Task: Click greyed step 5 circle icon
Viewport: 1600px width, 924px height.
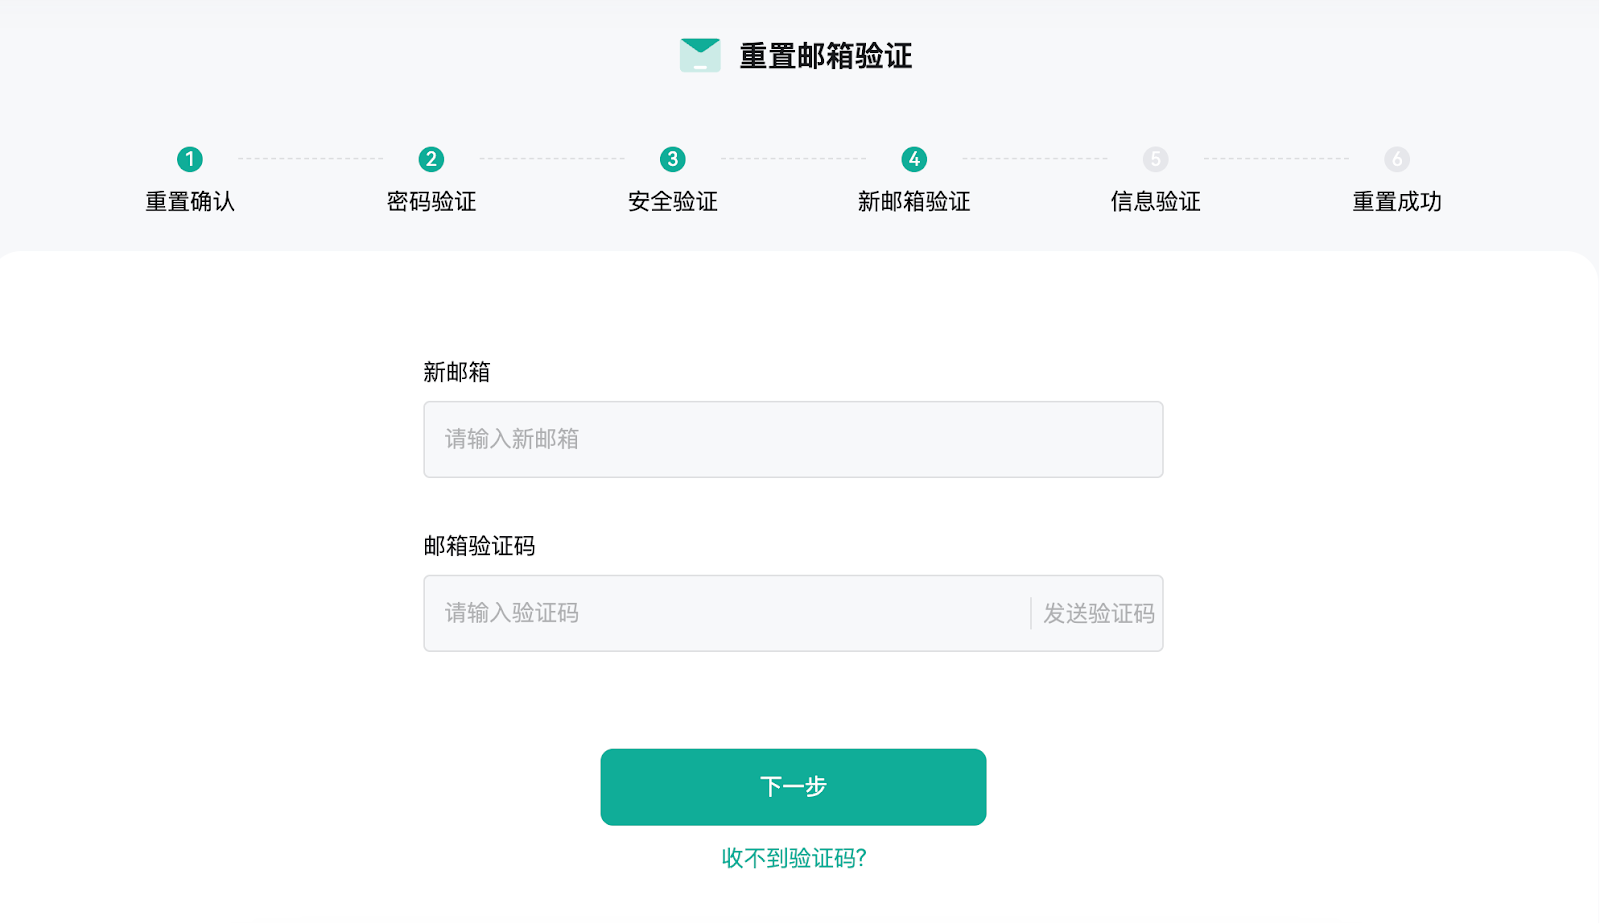Action: pyautogui.click(x=1156, y=159)
